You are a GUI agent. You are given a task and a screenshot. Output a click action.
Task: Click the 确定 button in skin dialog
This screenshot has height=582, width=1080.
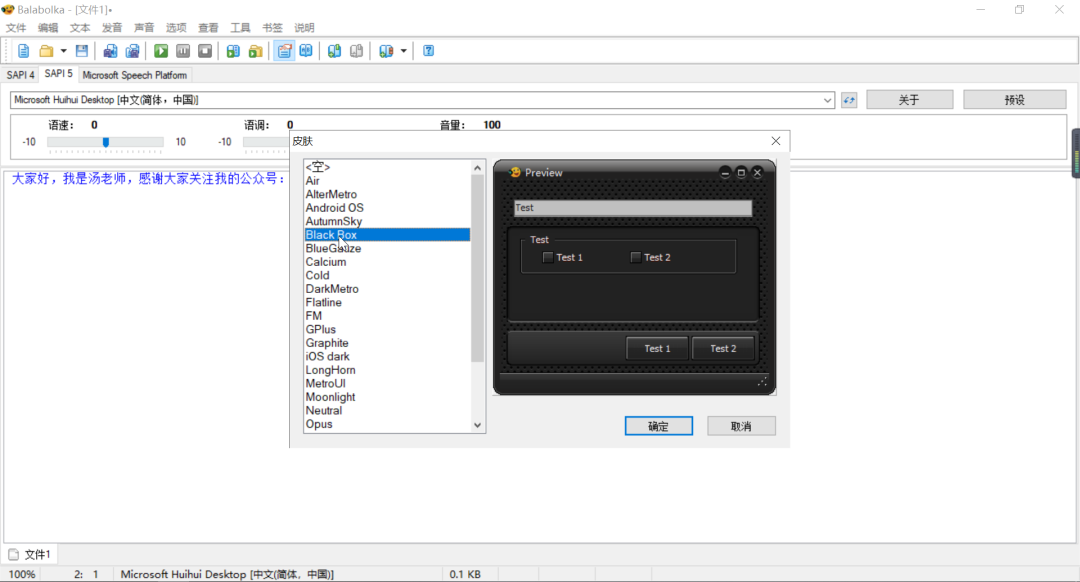[x=659, y=426]
